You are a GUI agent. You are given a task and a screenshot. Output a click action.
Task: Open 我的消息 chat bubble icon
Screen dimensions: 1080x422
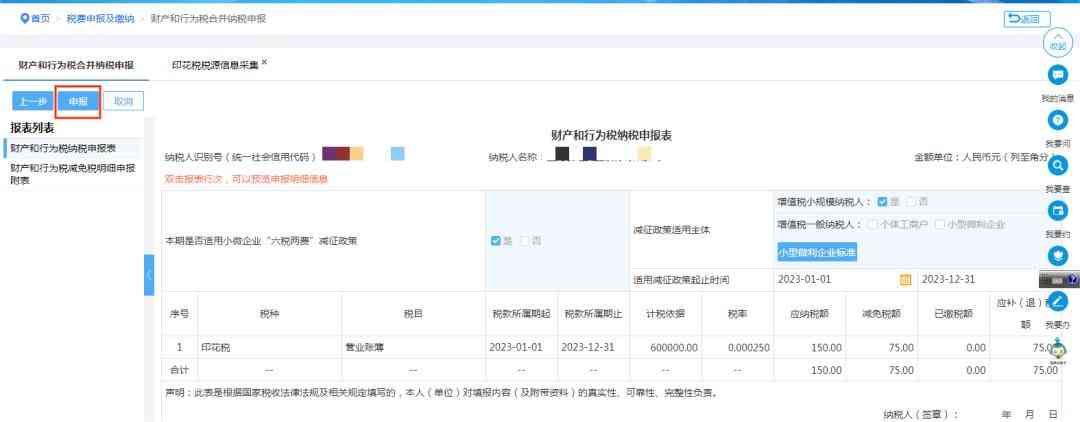(1056, 75)
